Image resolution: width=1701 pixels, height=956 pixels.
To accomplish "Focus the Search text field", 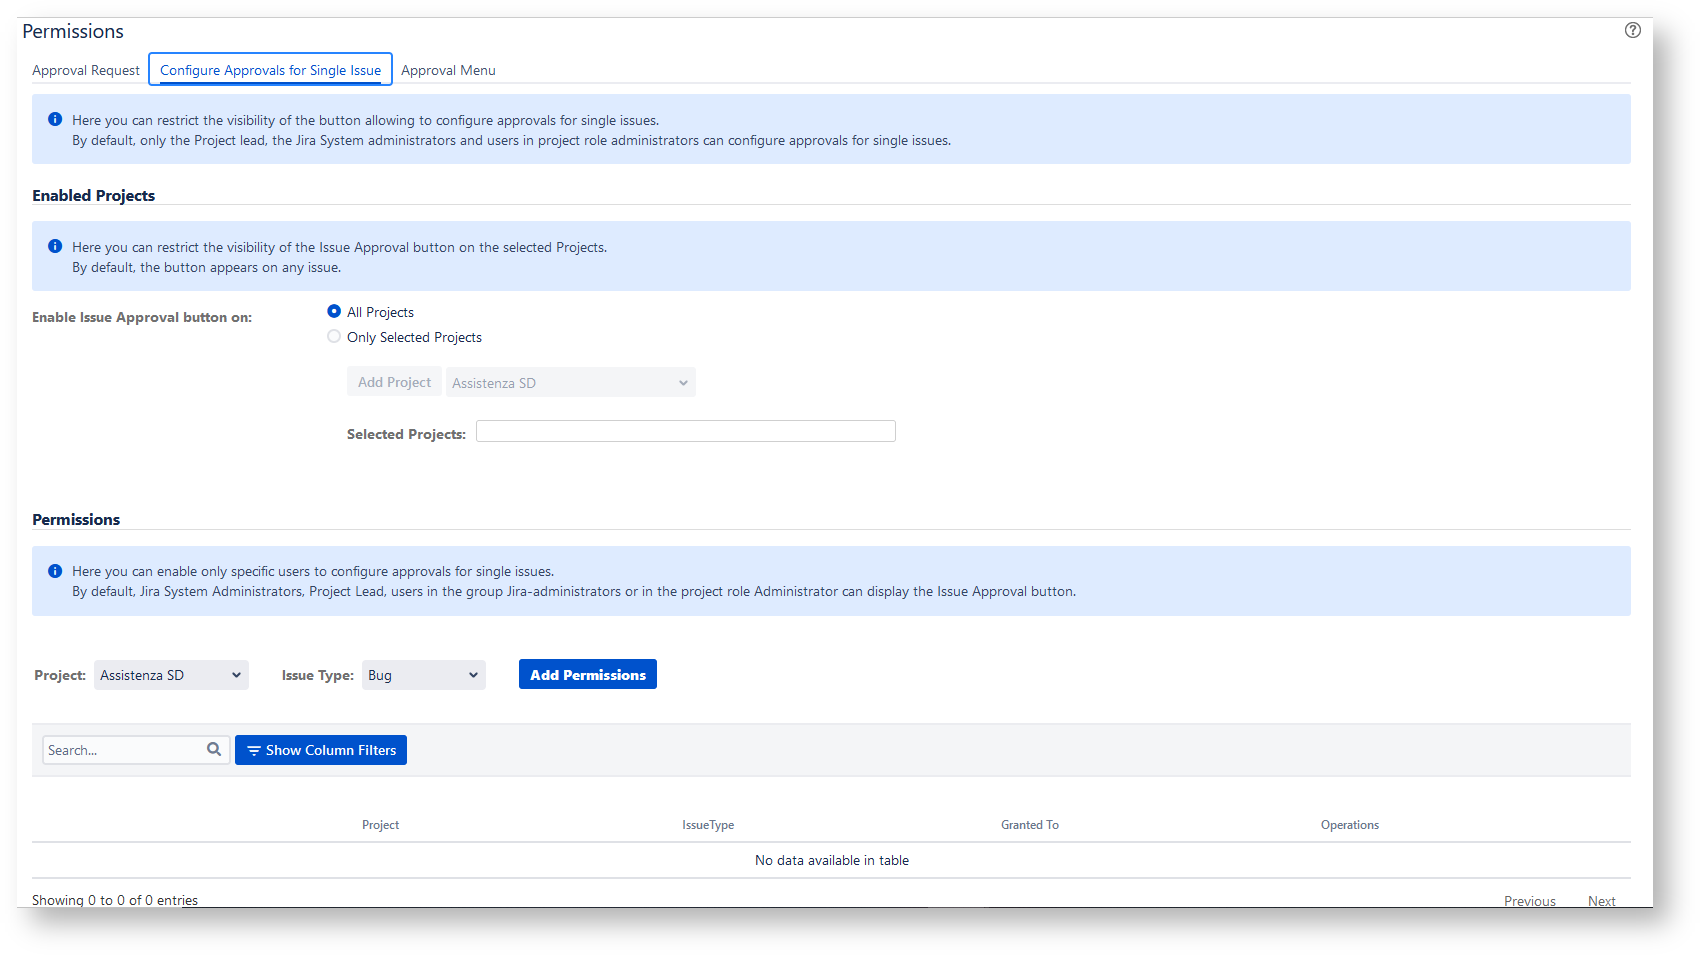I will 123,750.
